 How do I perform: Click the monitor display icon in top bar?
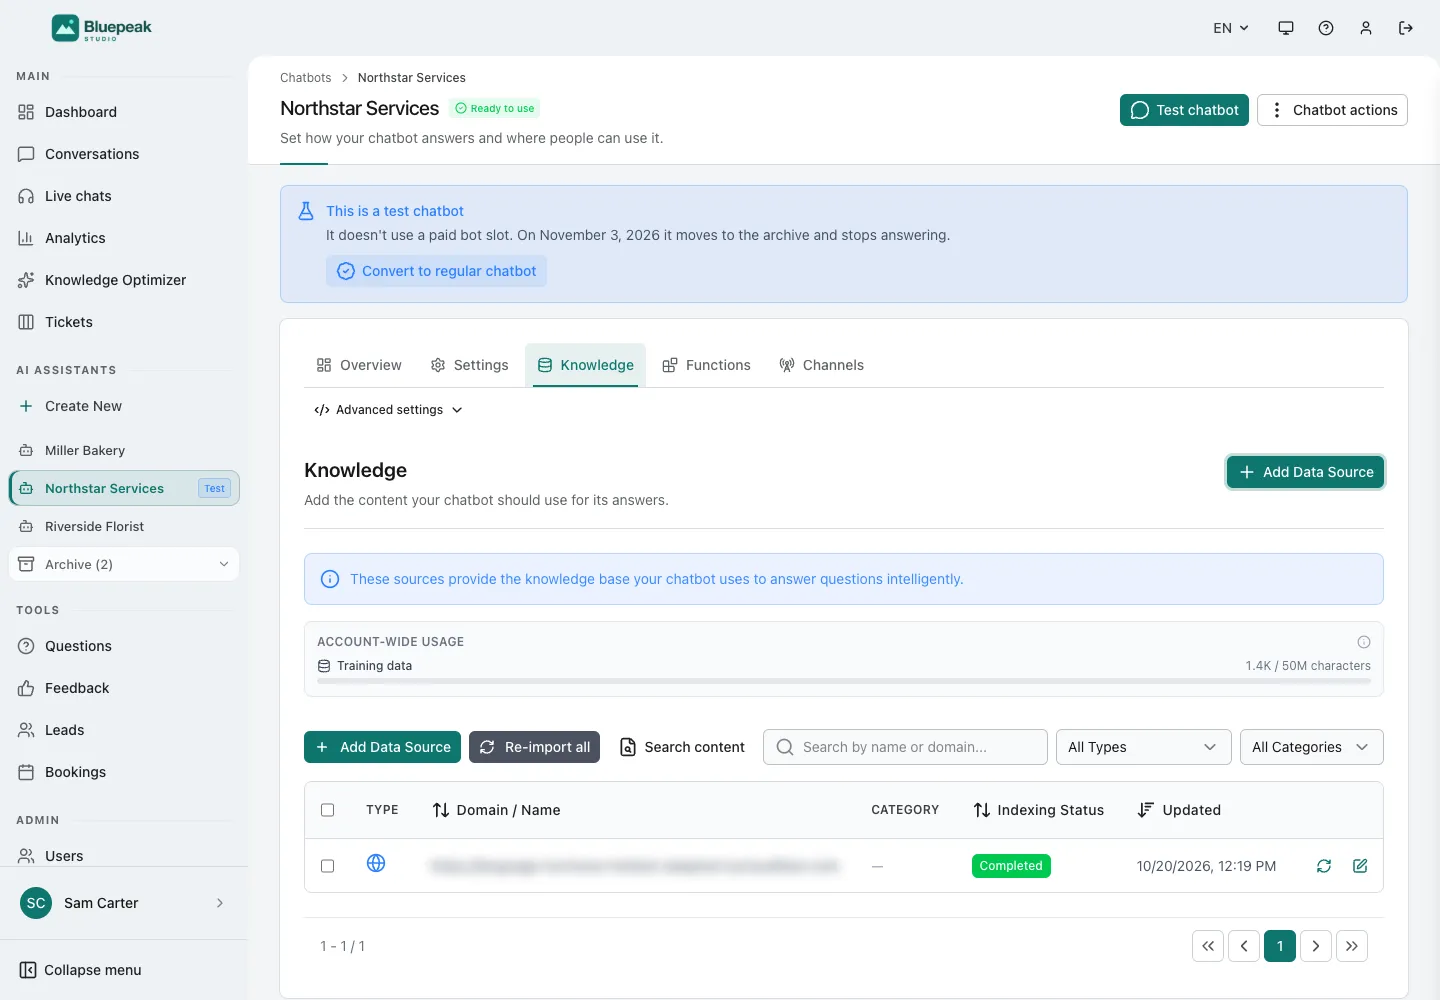click(x=1286, y=28)
